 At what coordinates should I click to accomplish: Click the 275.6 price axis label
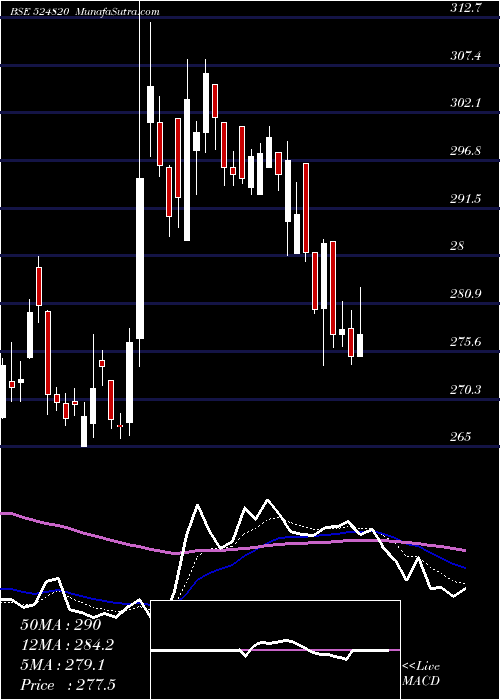point(466,342)
